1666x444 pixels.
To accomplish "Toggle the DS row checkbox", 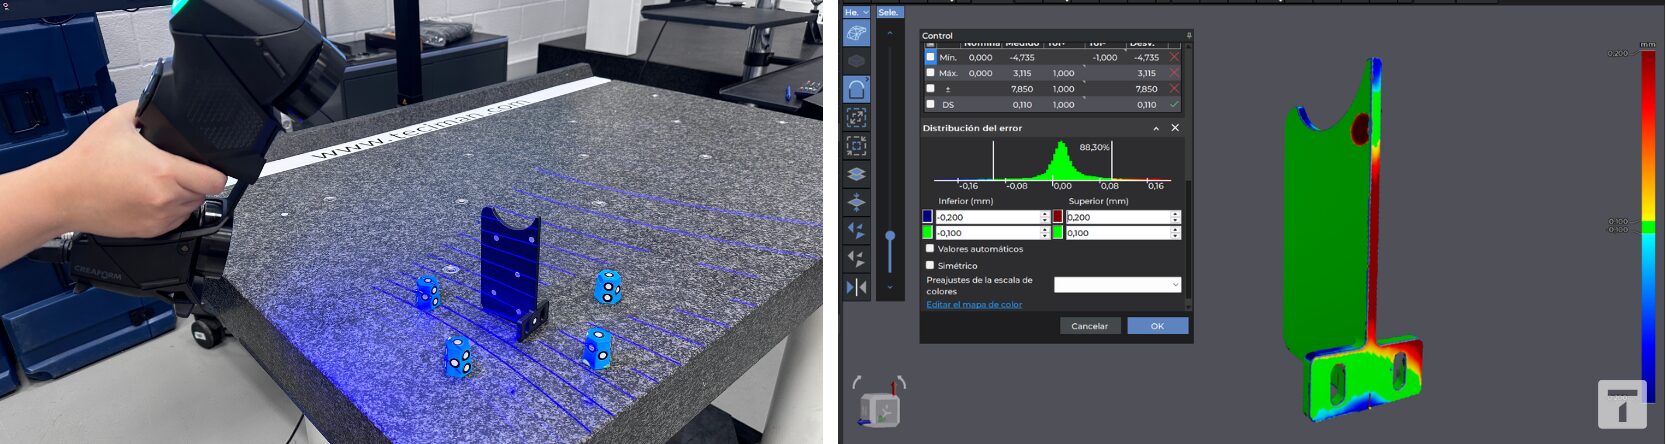I will 930,104.
